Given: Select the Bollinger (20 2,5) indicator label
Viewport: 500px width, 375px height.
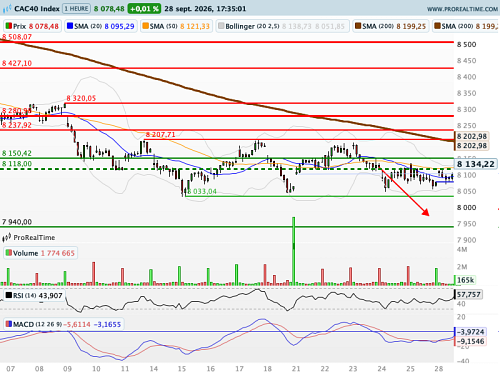Looking at the screenshot, I should click(282, 26).
